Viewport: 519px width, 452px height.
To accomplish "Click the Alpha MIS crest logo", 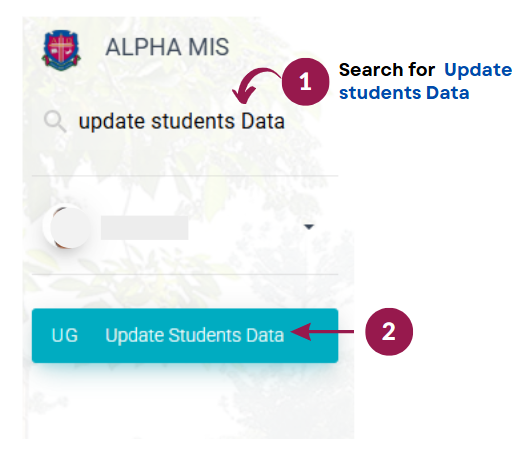I will (61, 50).
